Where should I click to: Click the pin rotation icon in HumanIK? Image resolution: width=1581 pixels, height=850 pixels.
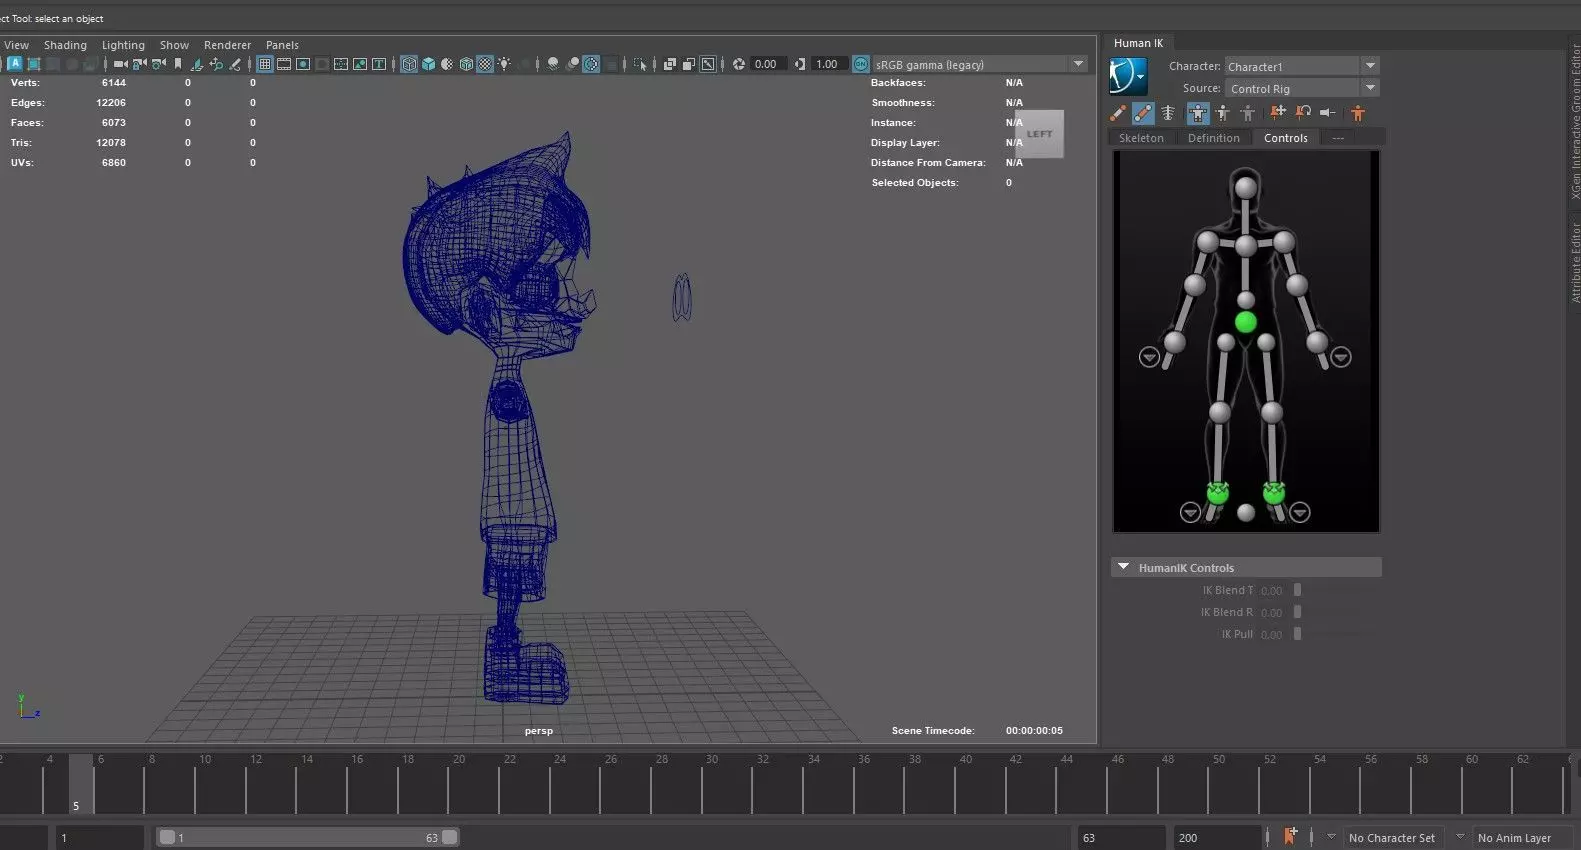coord(1303,113)
